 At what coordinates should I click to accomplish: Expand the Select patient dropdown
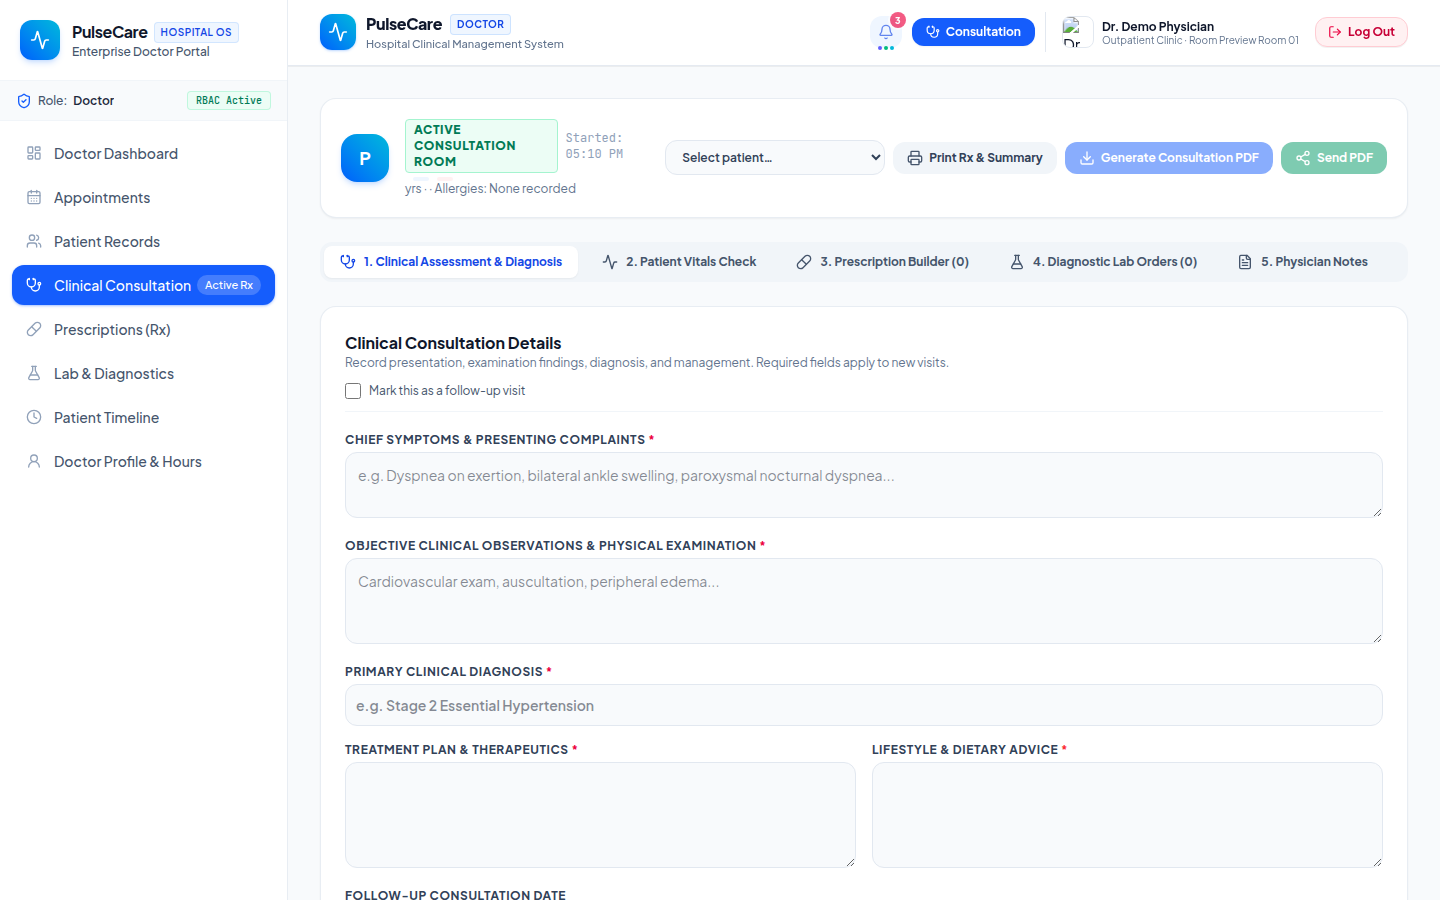(775, 158)
